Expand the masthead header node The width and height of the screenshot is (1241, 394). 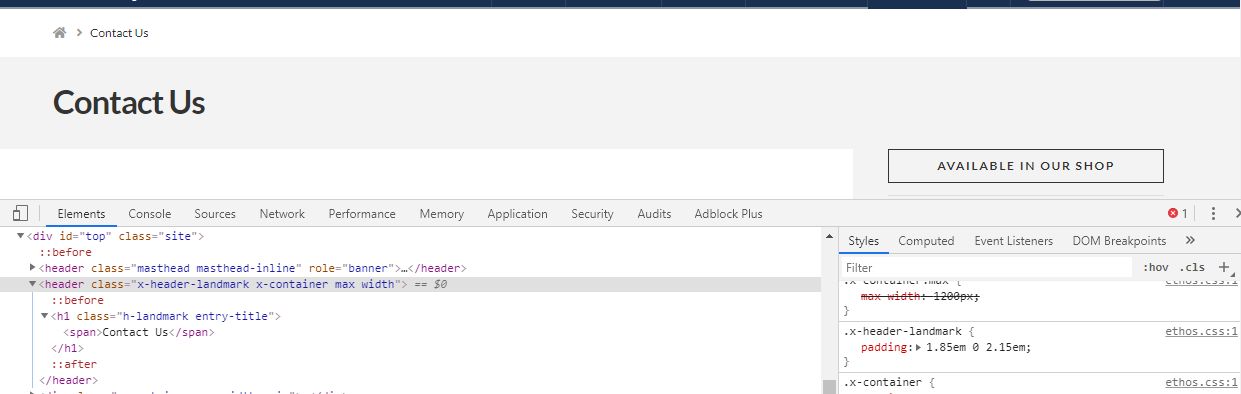coord(33,268)
